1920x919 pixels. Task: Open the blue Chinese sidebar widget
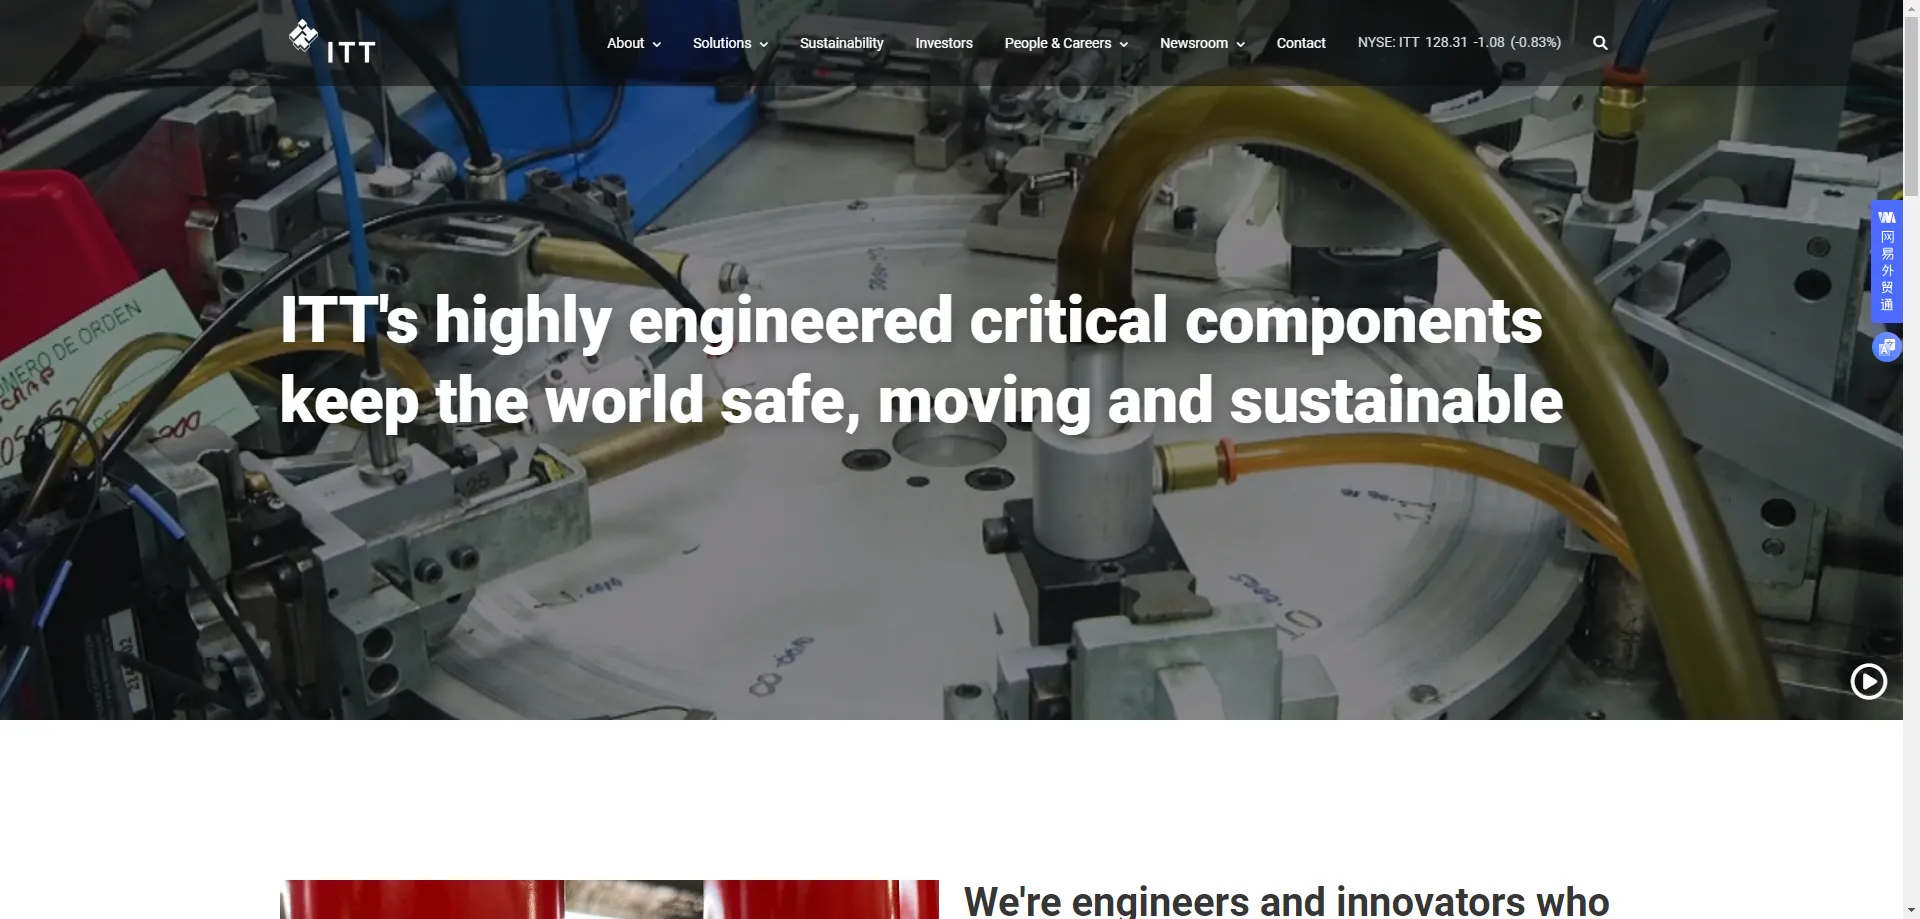(x=1886, y=262)
